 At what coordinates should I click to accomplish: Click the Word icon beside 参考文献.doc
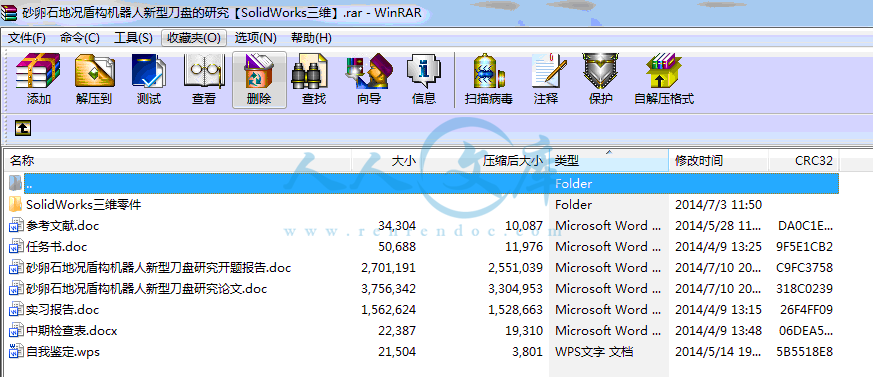16,226
